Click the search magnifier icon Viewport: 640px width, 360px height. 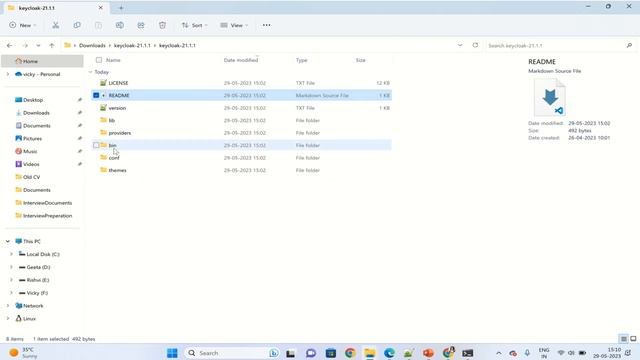click(x=629, y=45)
